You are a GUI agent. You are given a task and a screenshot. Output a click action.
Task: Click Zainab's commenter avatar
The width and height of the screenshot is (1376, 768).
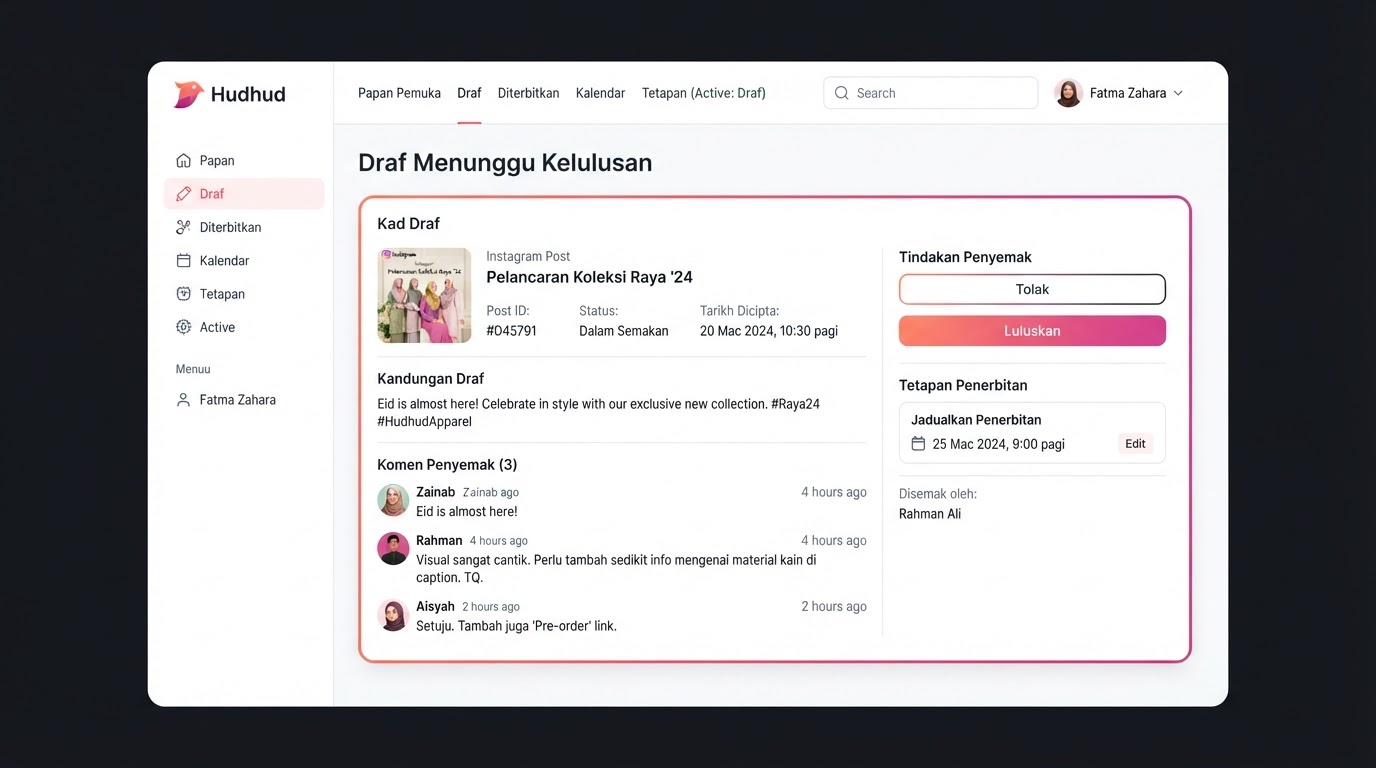[x=393, y=500]
